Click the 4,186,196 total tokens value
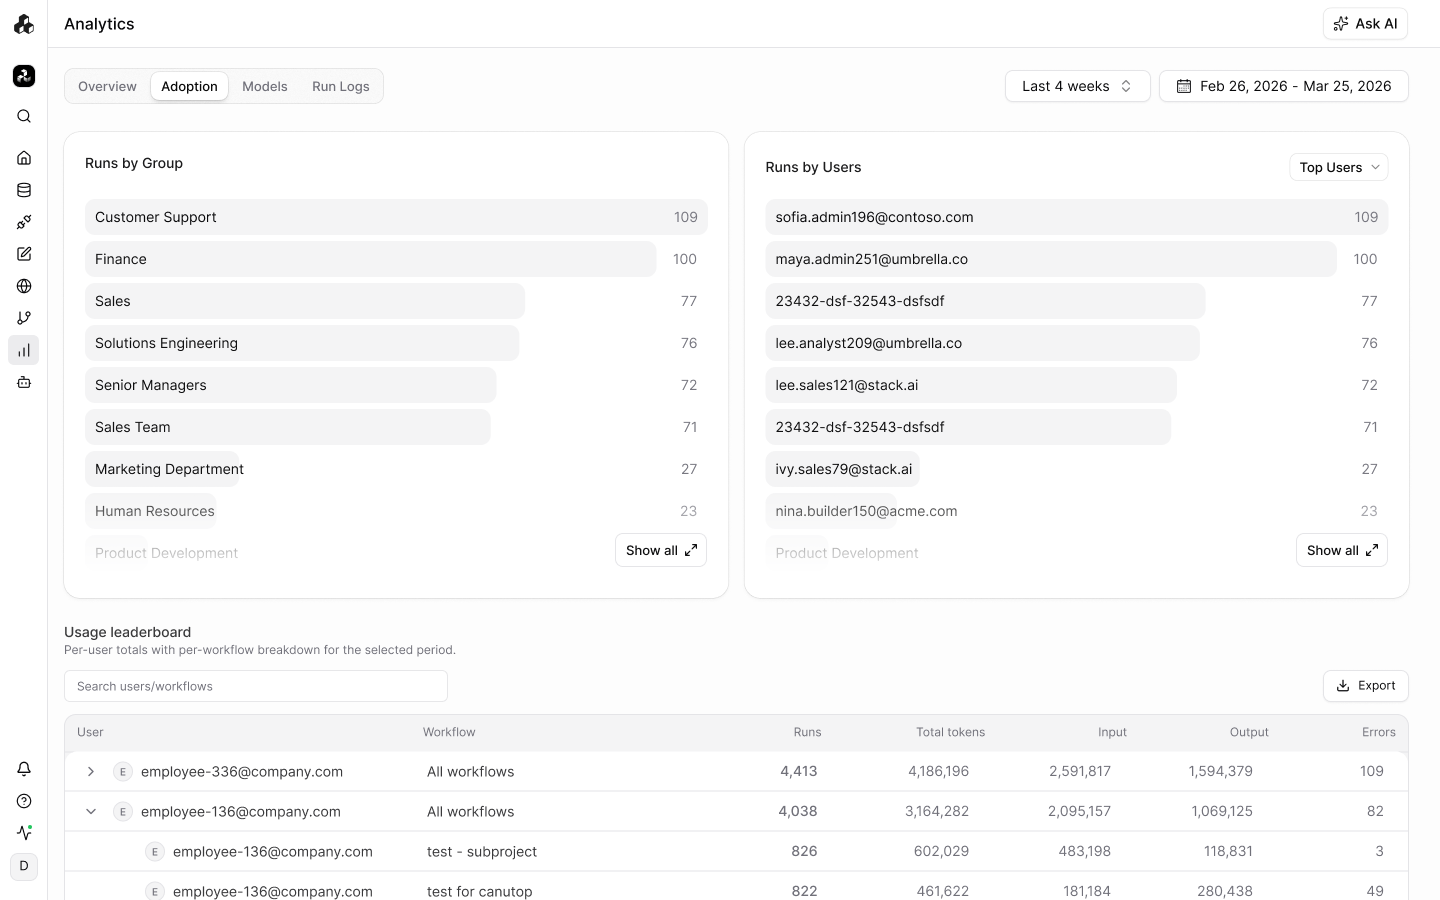Screen dimensions: 1440x900 click(x=938, y=771)
